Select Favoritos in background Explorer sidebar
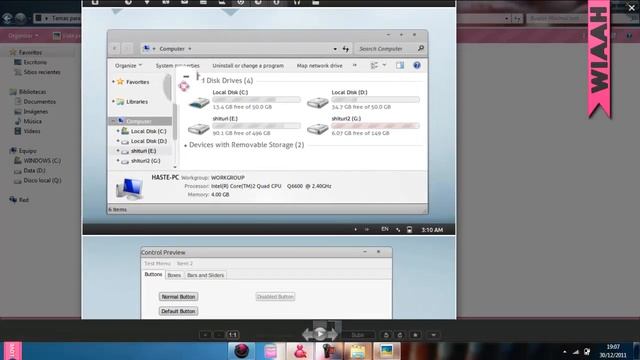Viewport: 640px width, 360px height. point(30,52)
